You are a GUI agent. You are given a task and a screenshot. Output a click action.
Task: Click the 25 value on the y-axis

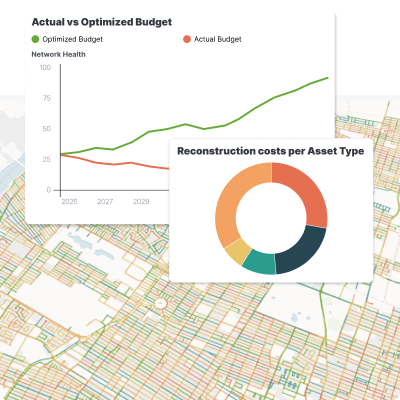click(47, 159)
